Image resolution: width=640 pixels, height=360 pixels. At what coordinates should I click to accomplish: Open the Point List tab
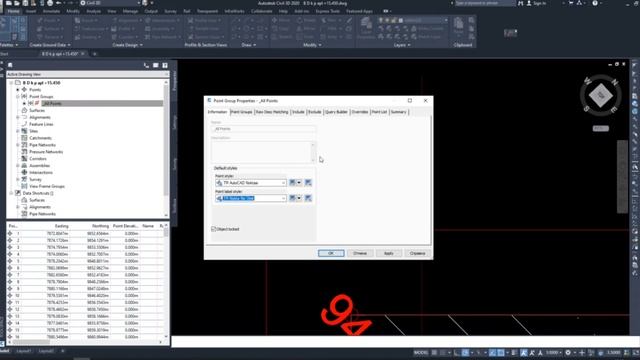[379, 112]
